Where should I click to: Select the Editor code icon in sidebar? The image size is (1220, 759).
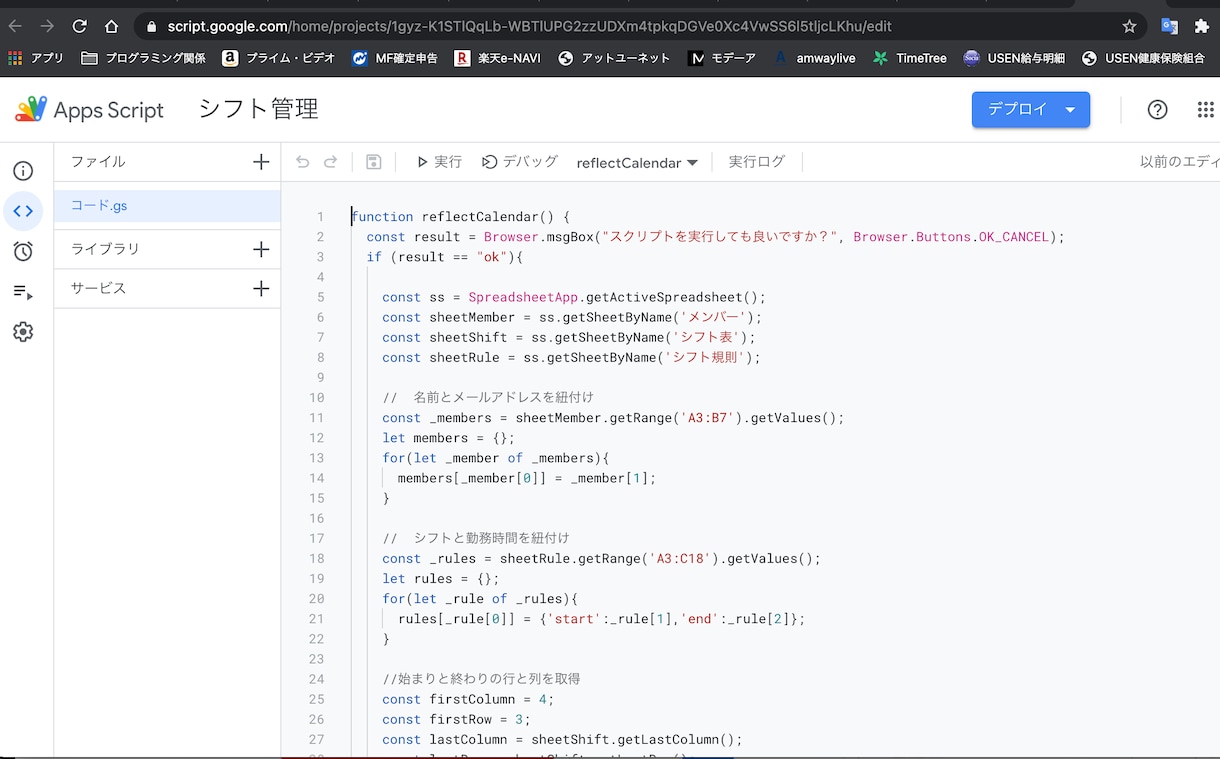click(23, 211)
